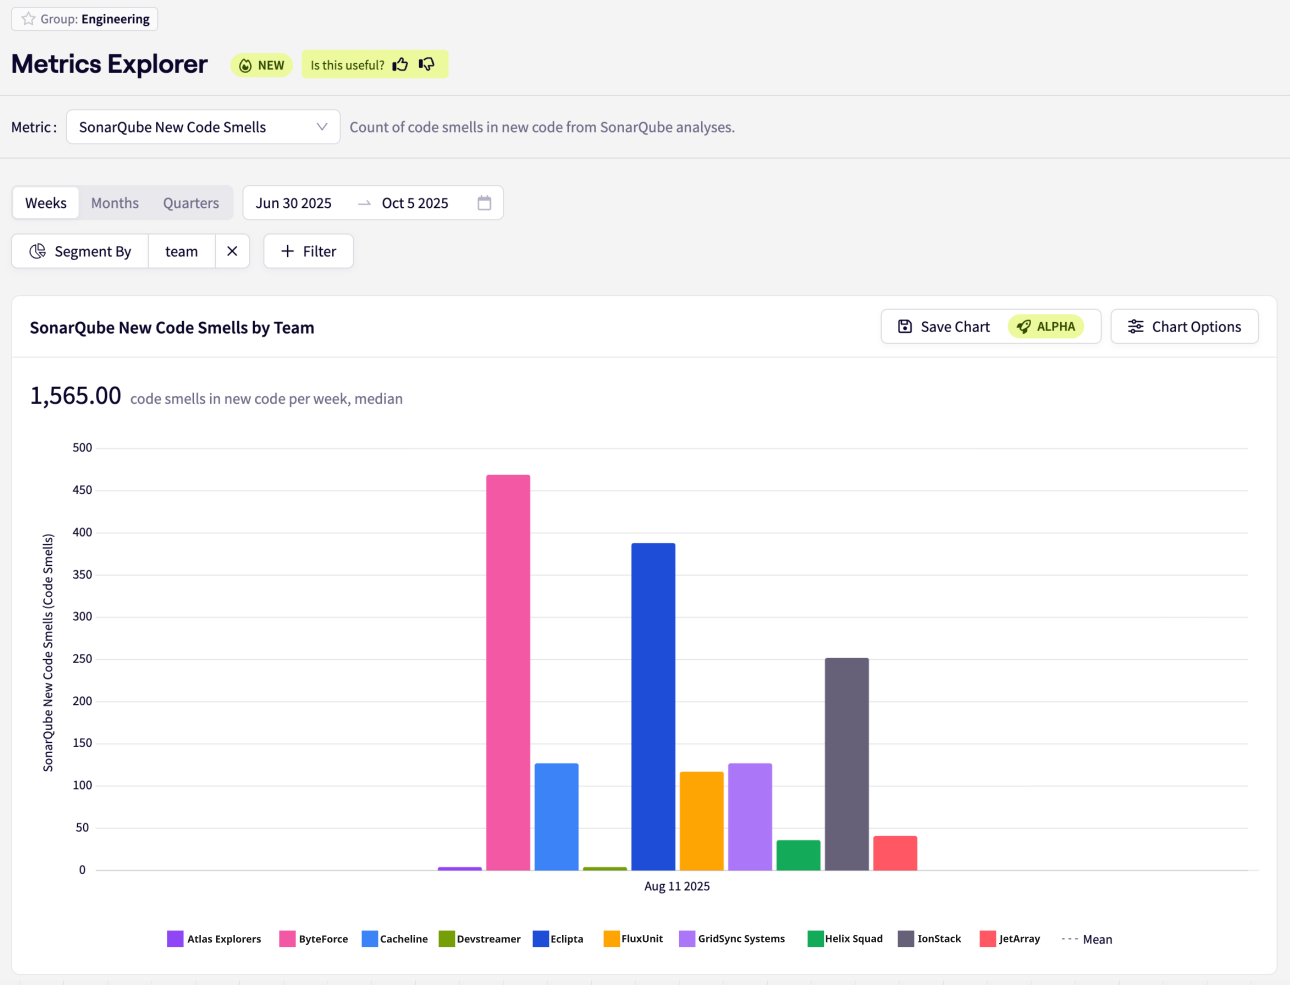Toggle Mean line in chart legend
The width and height of the screenshot is (1290, 985).
tap(1087, 939)
